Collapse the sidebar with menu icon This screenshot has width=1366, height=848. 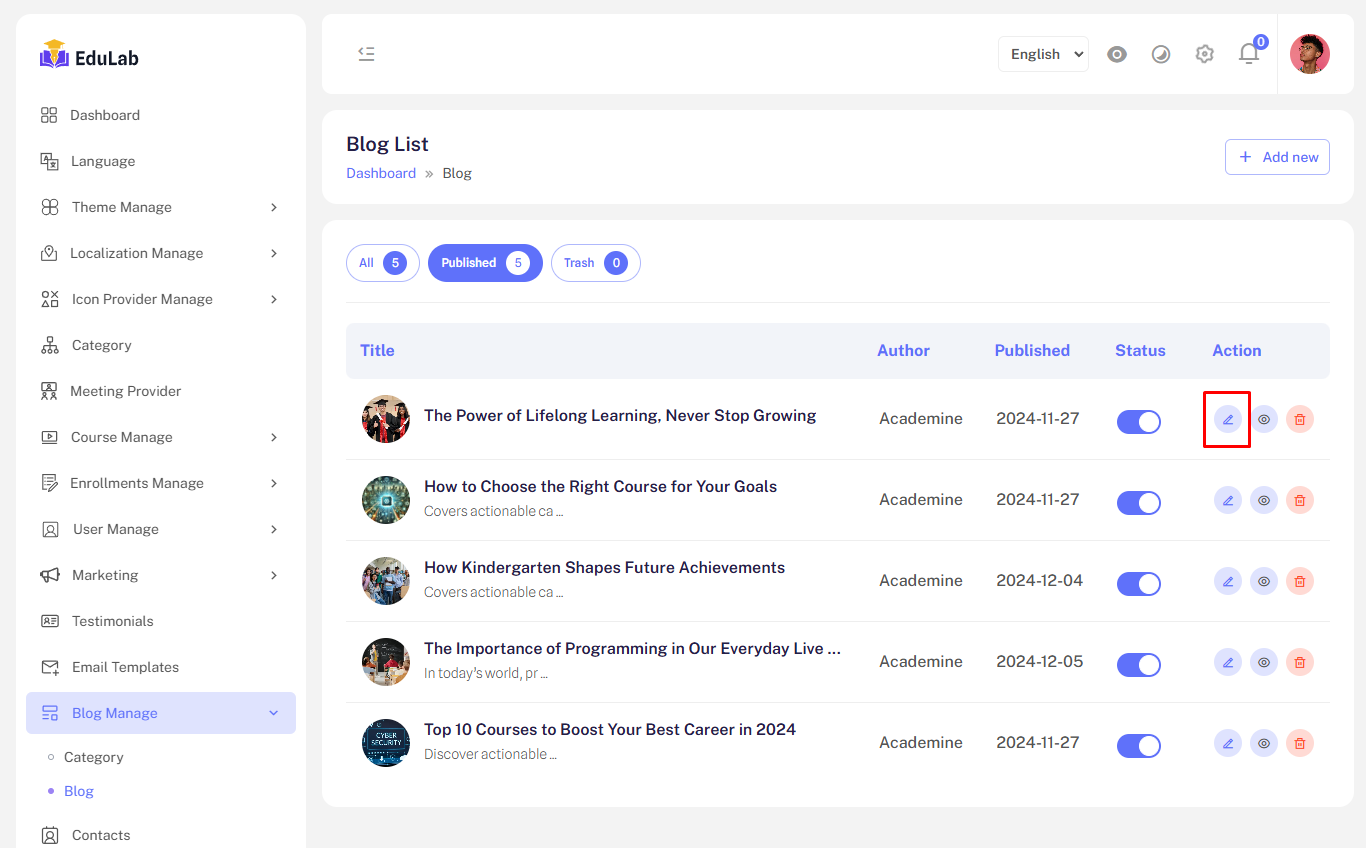point(366,54)
